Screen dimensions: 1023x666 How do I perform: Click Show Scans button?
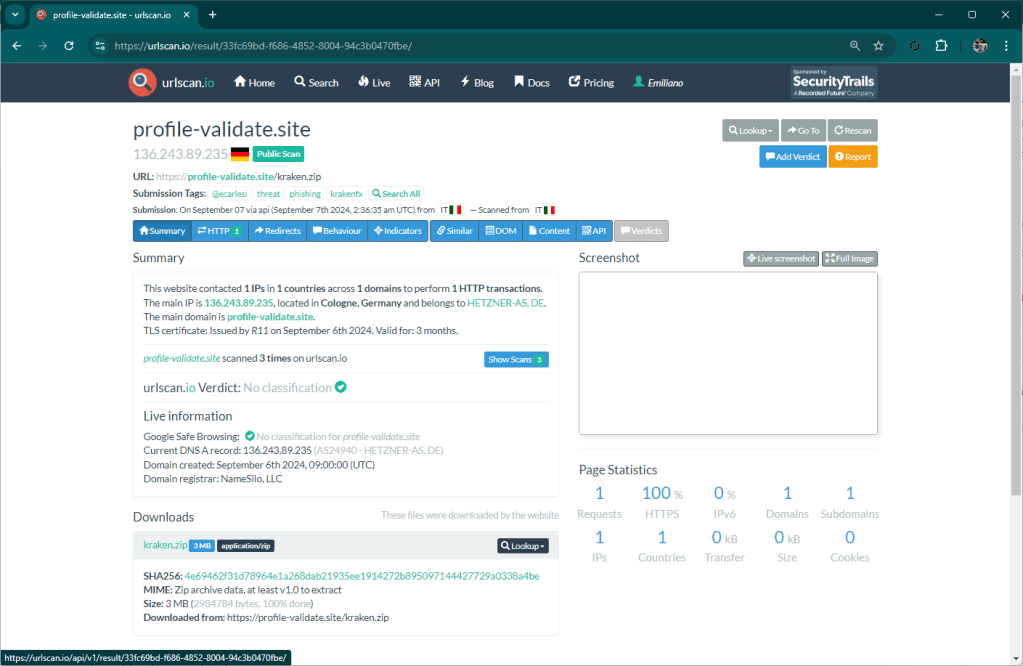pyautogui.click(x=516, y=360)
